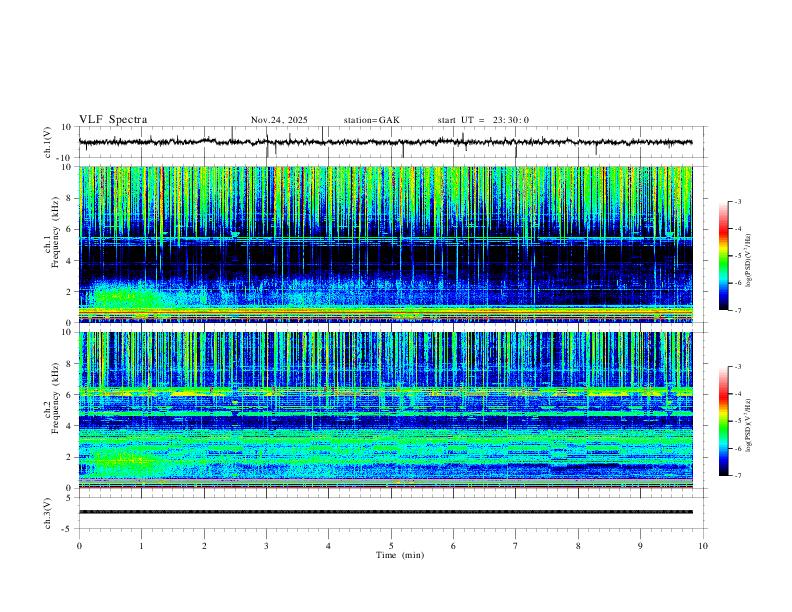
Task: Click the 'VLF Spectra' title text
Action: 113,120
